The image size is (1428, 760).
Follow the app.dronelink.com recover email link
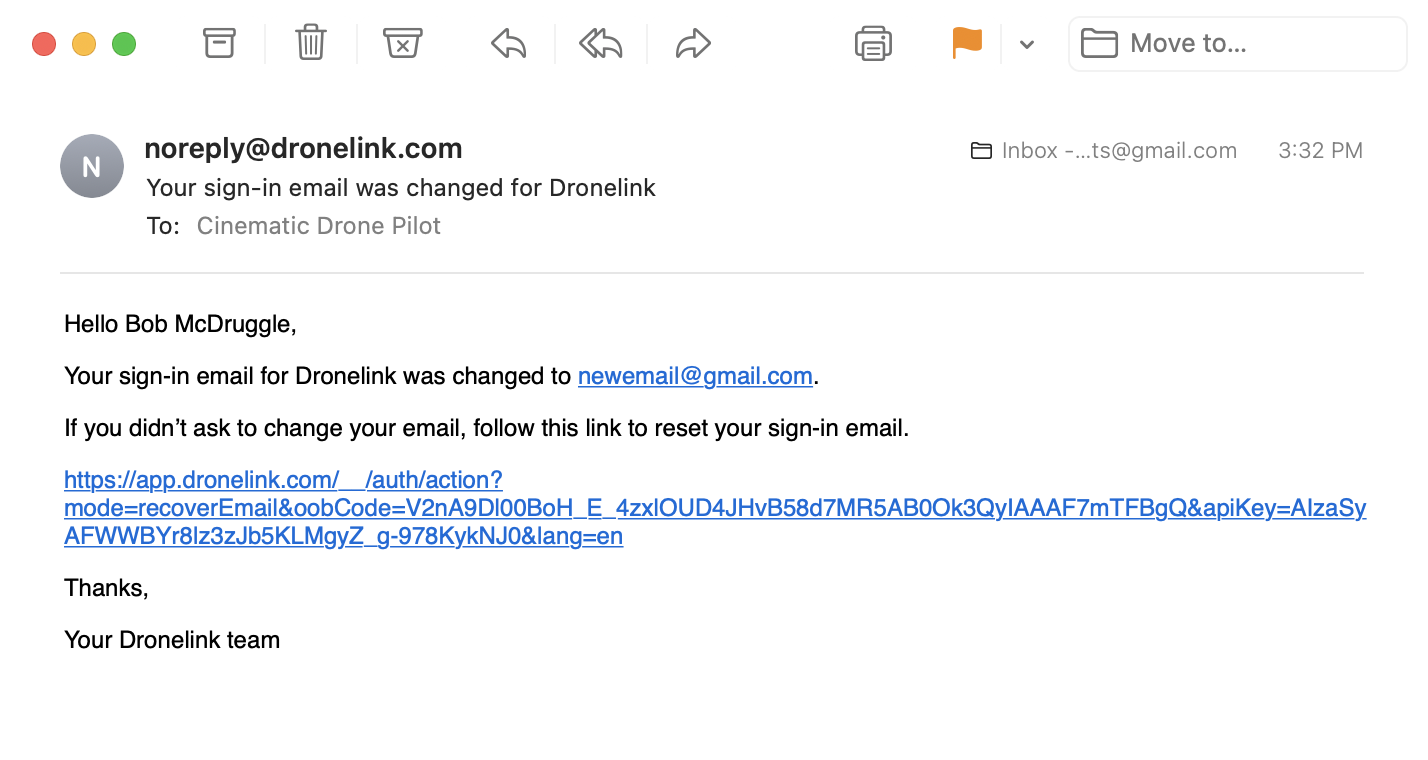[715, 508]
